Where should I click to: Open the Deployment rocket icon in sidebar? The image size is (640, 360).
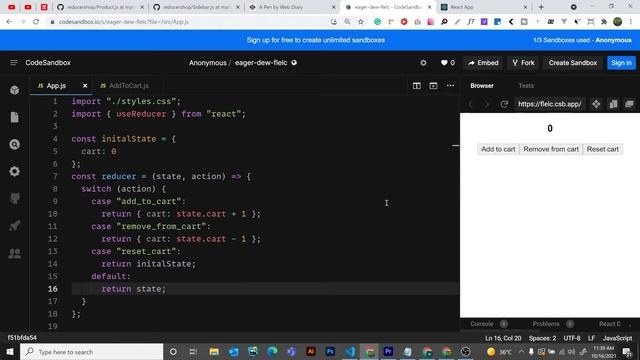point(15,225)
